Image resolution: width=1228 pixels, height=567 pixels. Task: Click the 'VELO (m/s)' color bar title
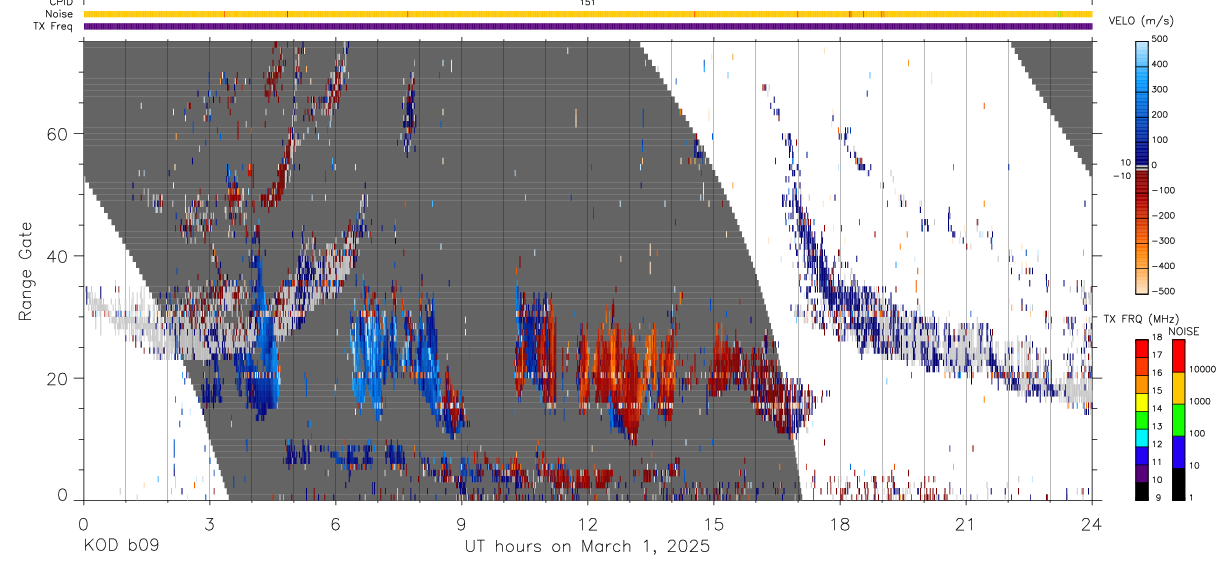[x=1143, y=20]
